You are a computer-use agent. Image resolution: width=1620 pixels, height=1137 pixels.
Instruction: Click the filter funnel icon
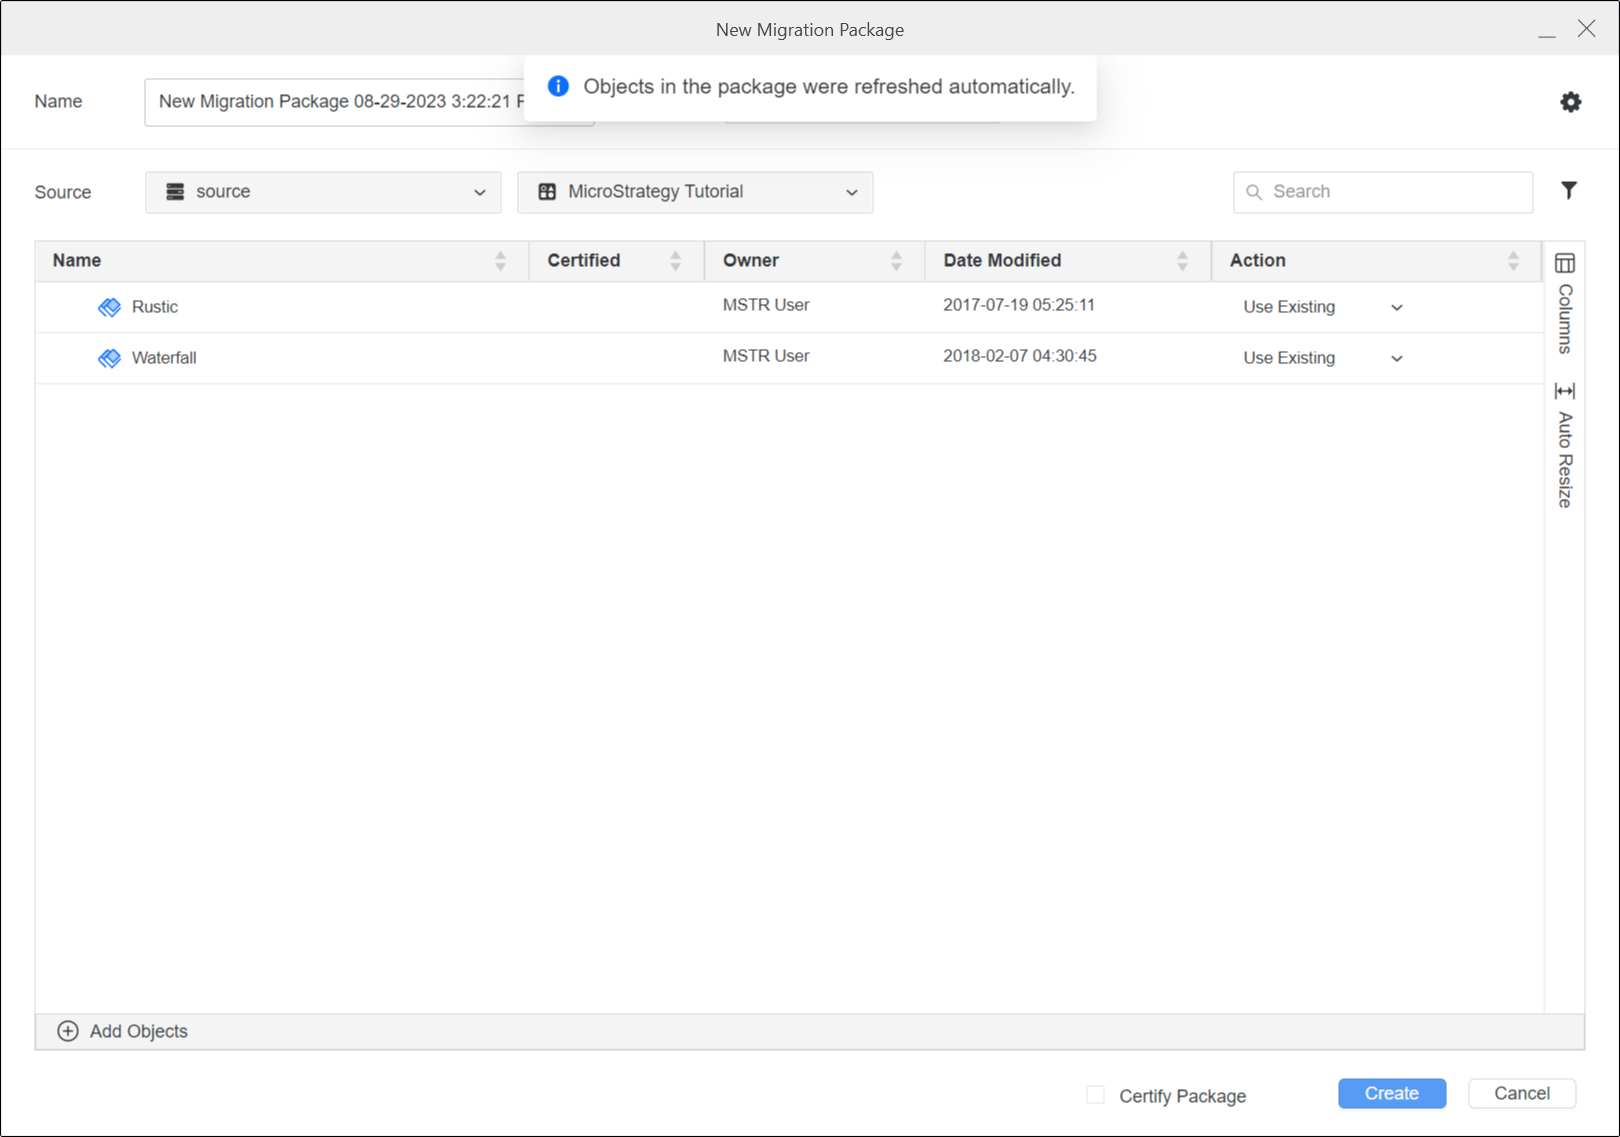click(1568, 191)
